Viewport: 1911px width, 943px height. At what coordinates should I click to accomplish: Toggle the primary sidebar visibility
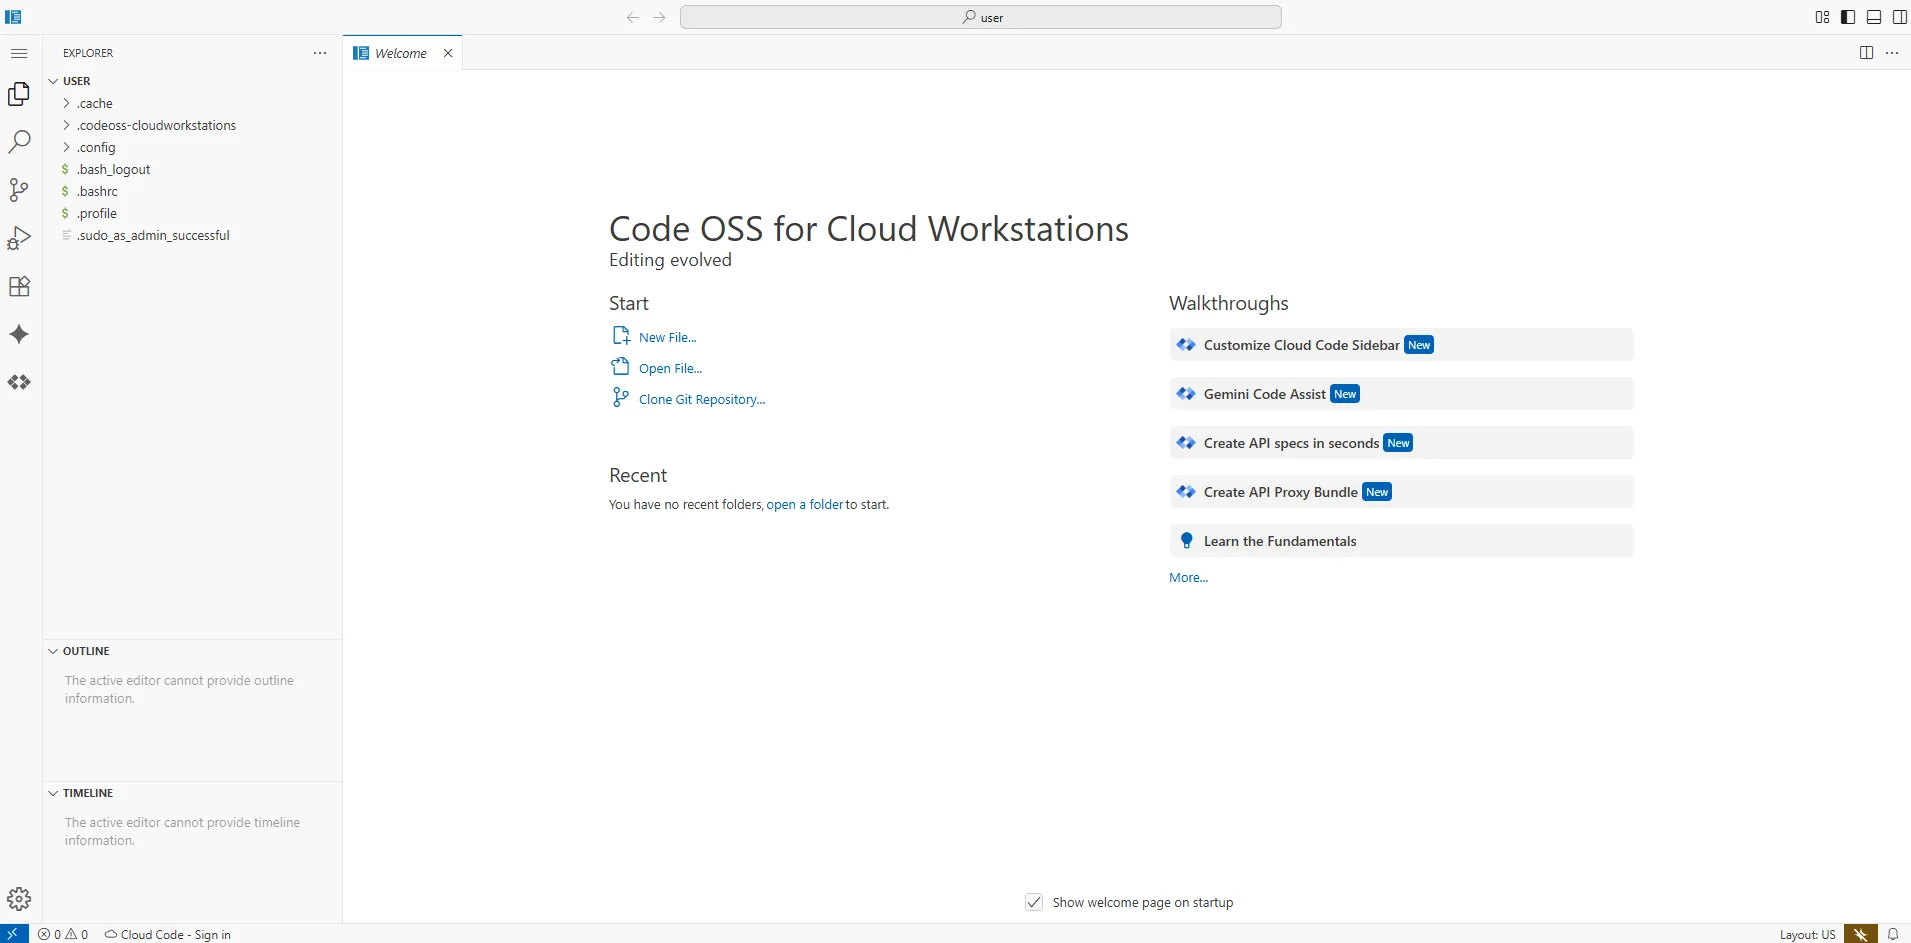(x=1848, y=17)
